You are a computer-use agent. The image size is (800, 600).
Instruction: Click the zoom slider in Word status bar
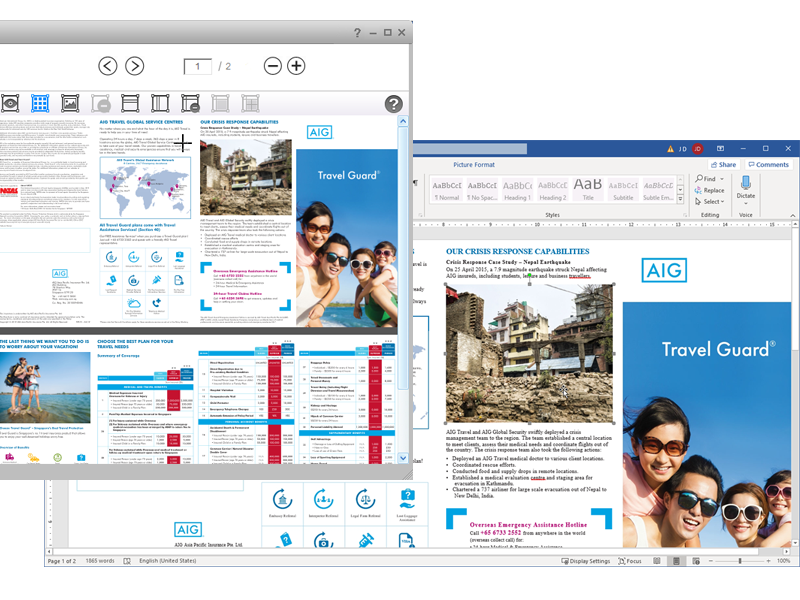click(x=739, y=561)
